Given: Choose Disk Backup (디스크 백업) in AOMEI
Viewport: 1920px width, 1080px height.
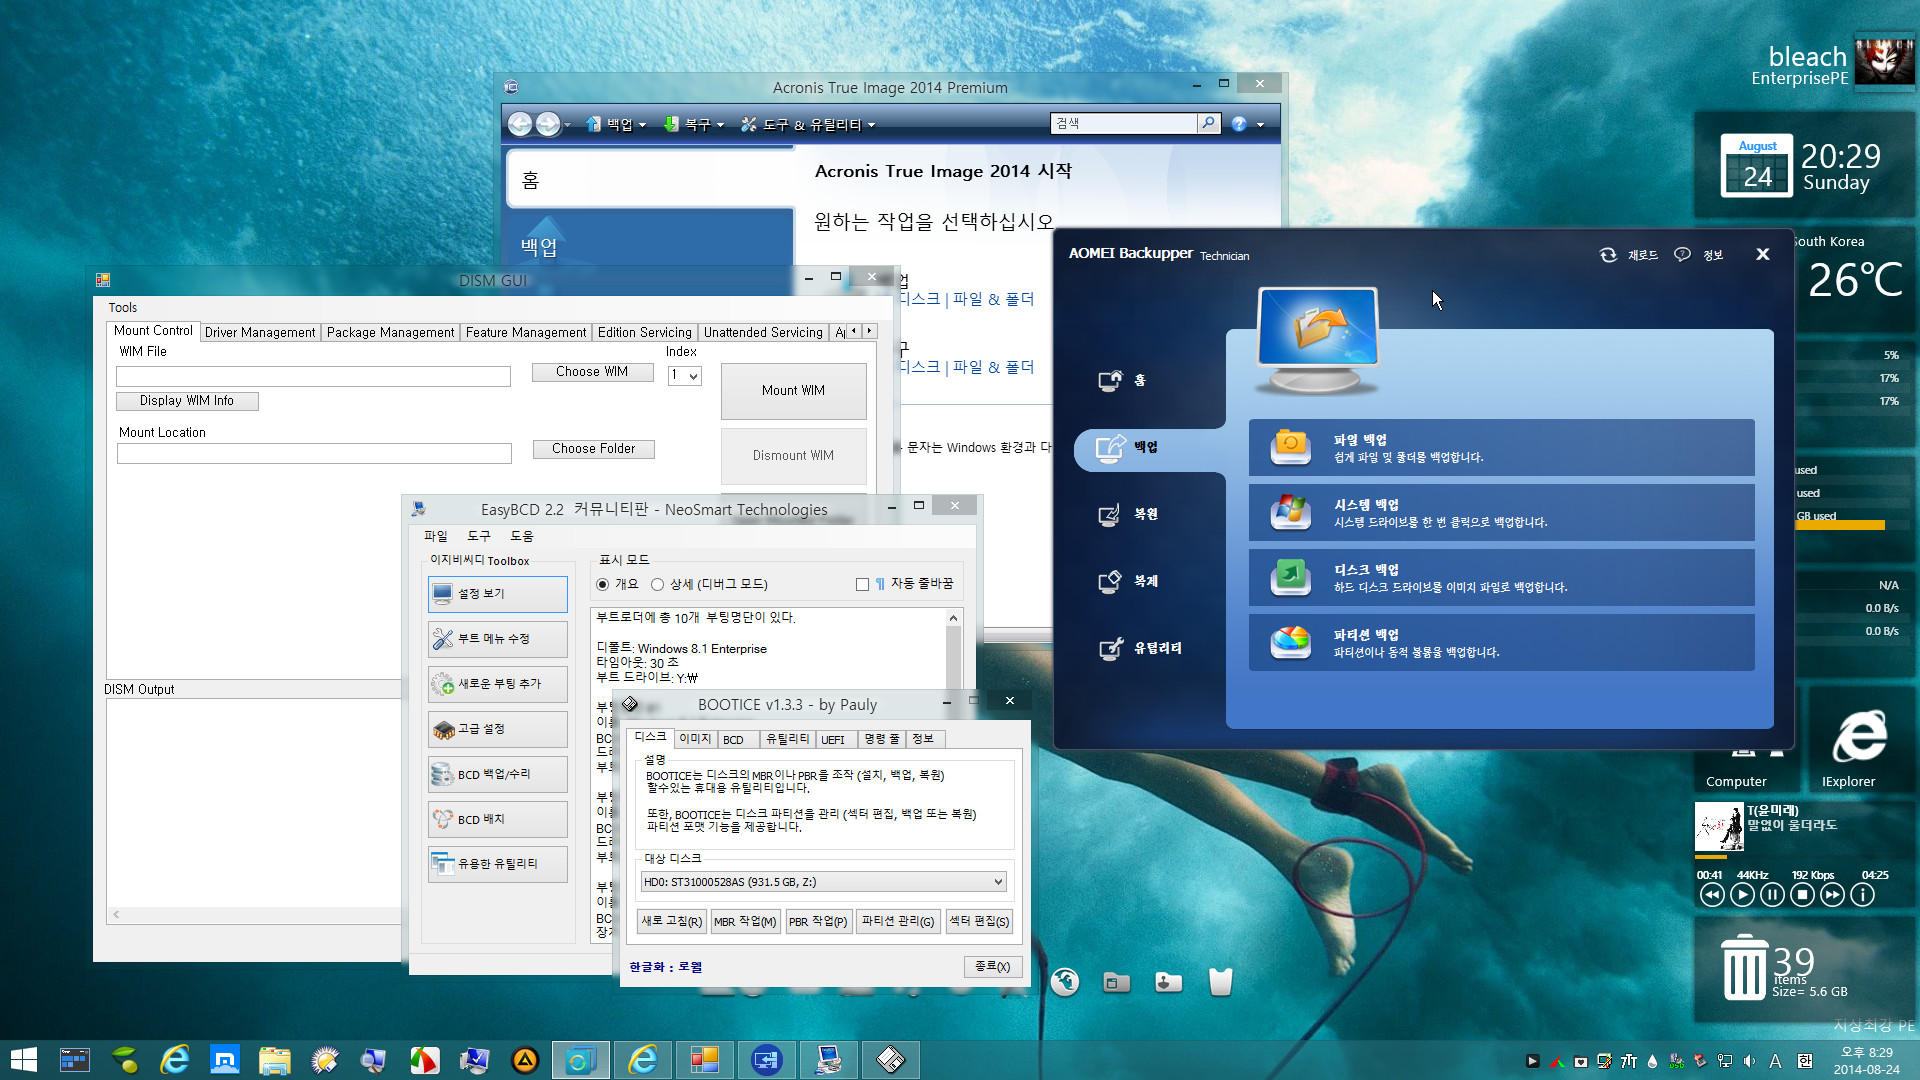Looking at the screenshot, I should pos(1501,577).
